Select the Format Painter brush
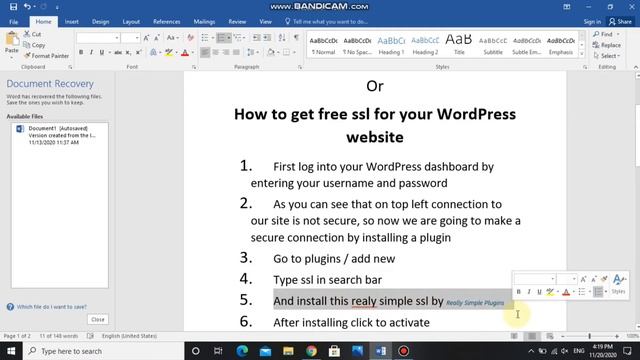The height and width of the screenshot is (360, 640). point(46,56)
